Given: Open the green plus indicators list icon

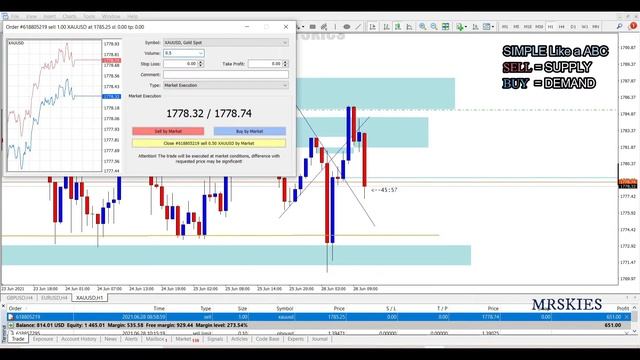Looking at the screenshot, I should [x=460, y=27].
